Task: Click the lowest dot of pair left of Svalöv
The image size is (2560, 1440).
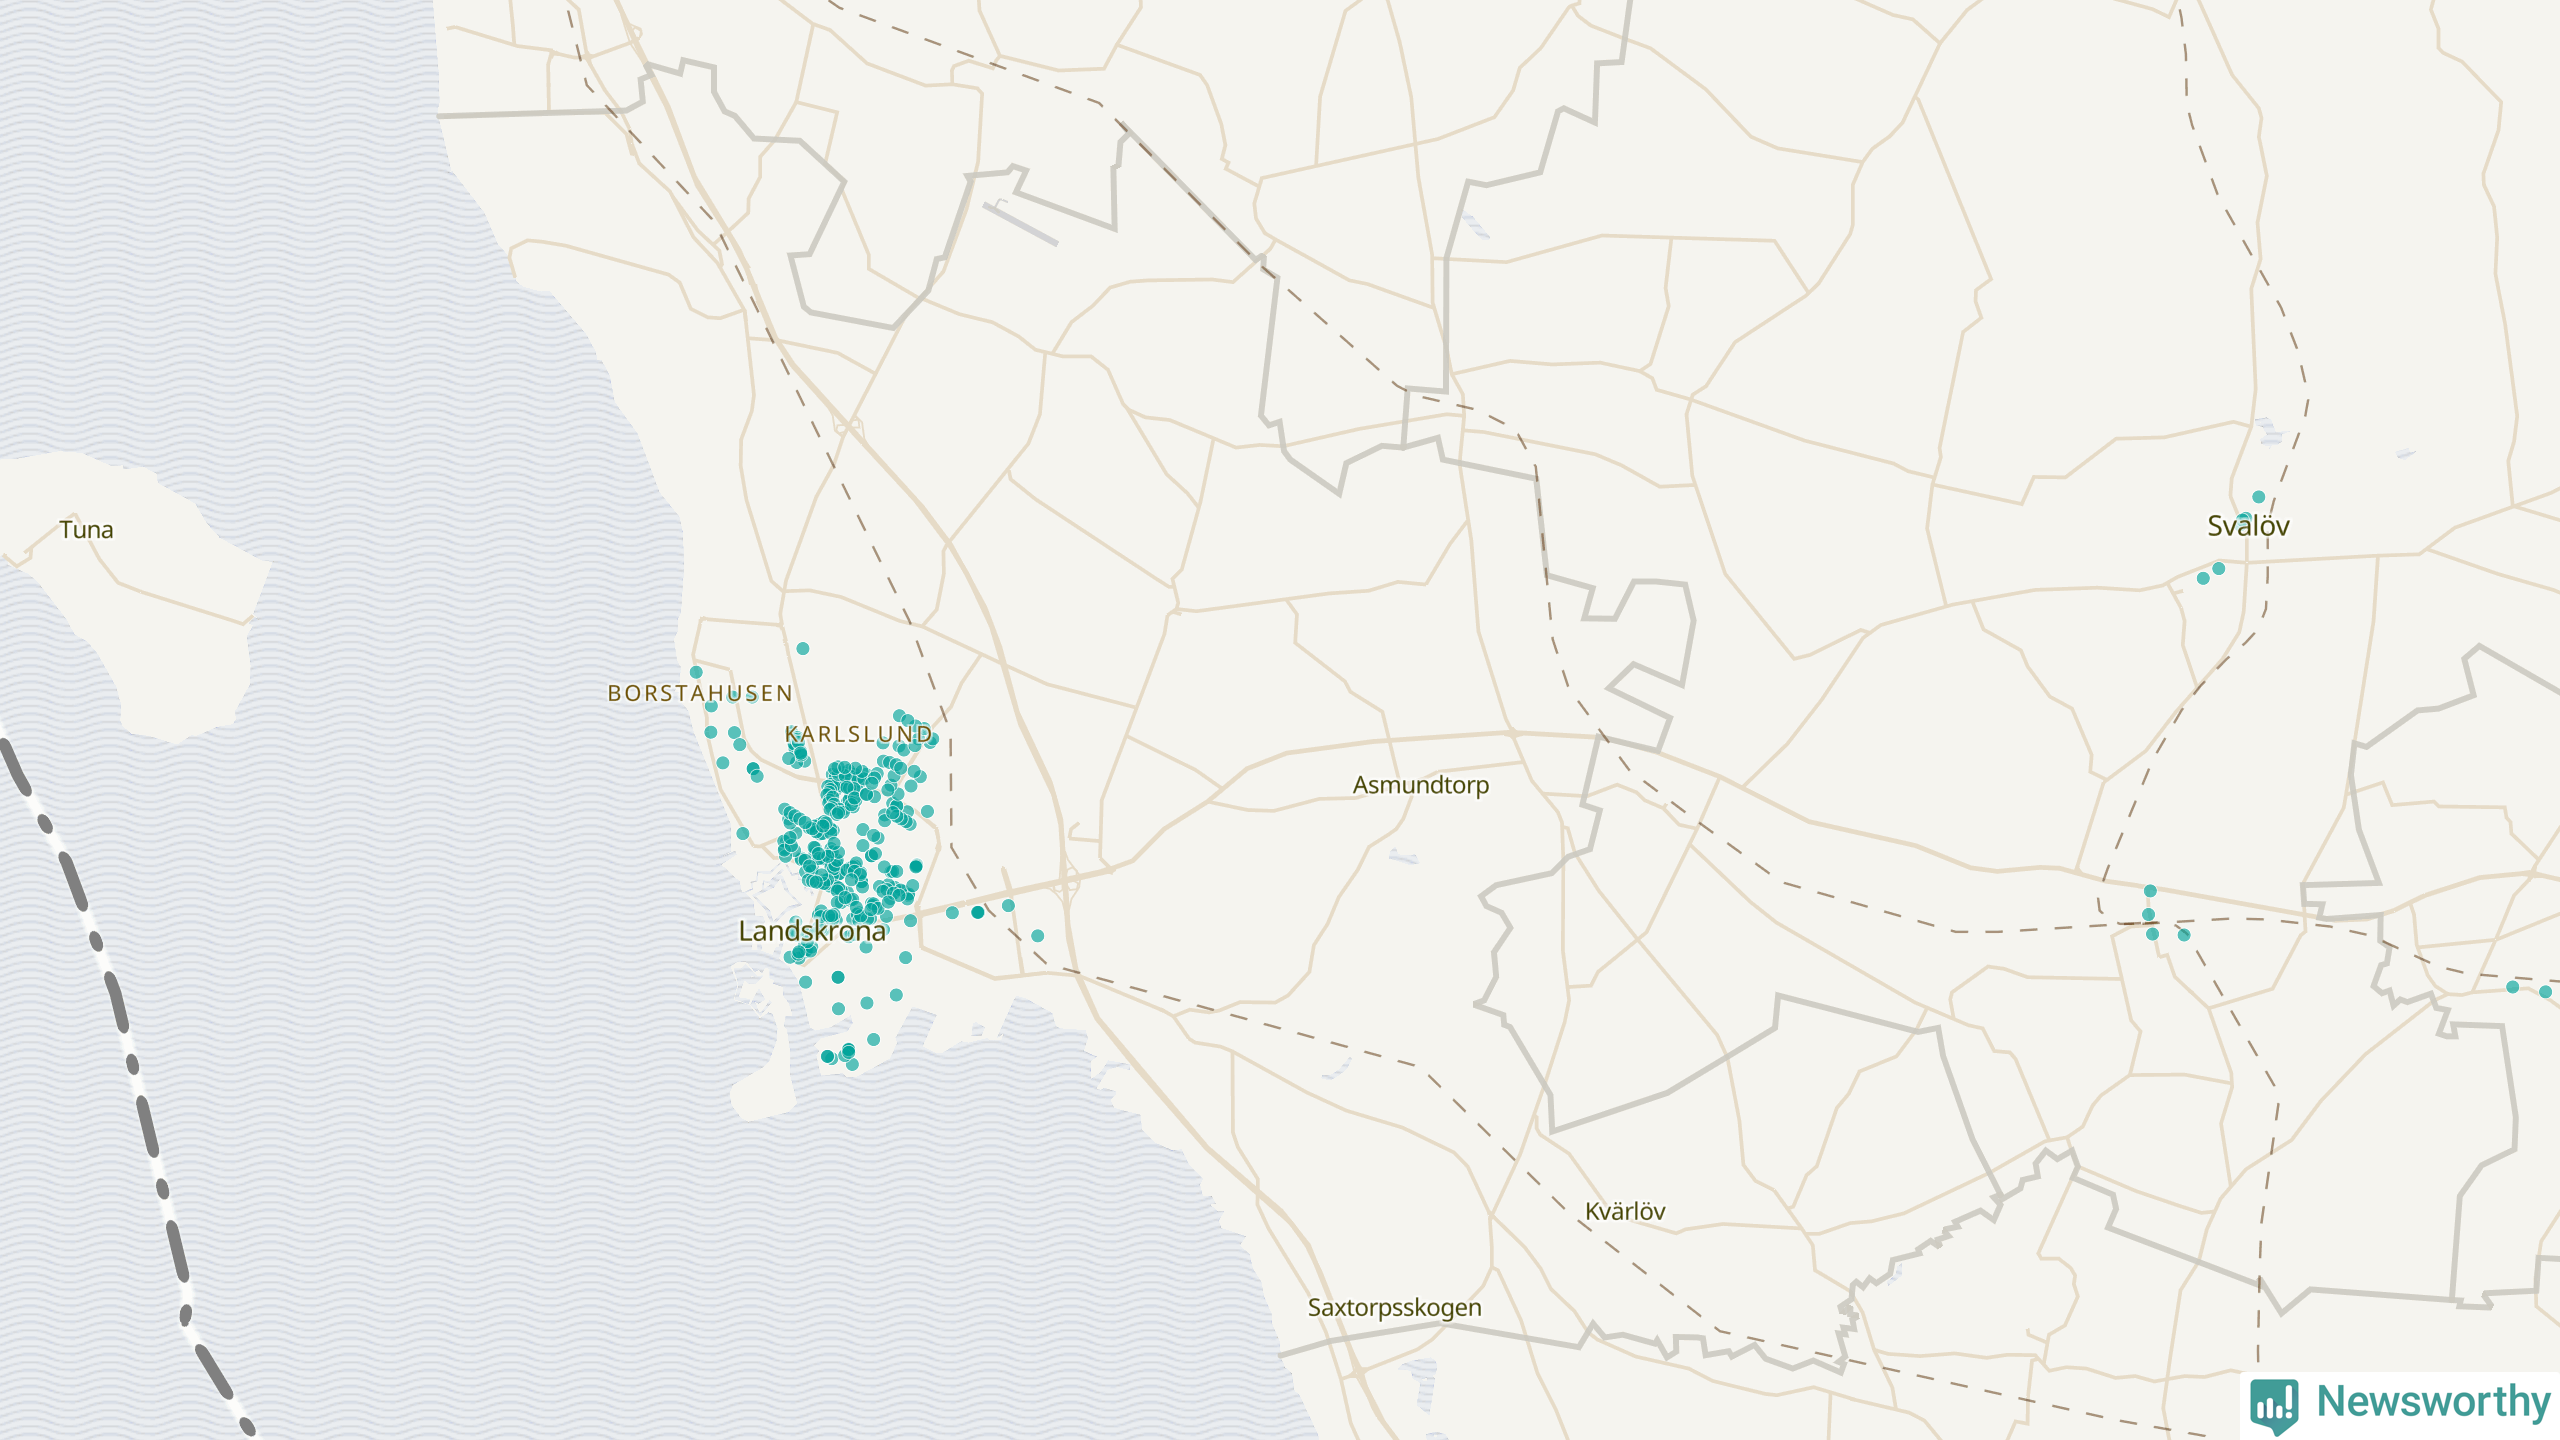Action: (x=2202, y=579)
